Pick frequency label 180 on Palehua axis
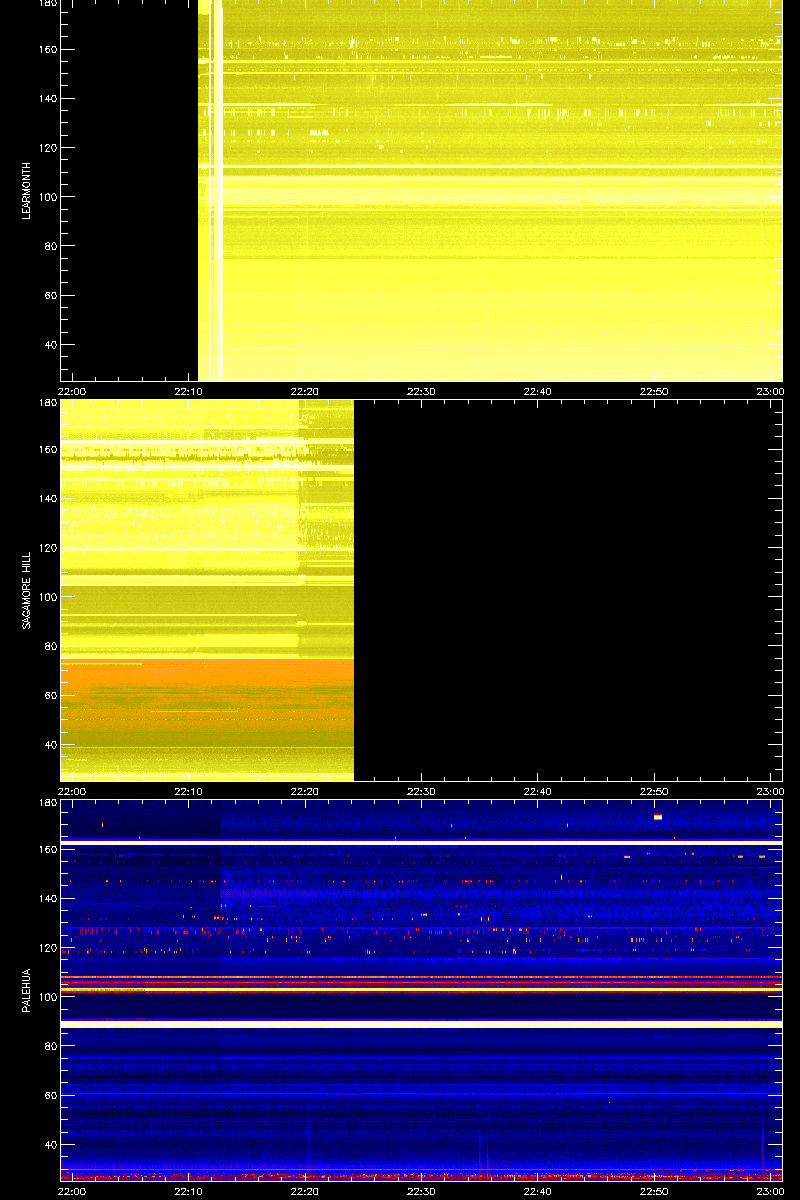Image resolution: width=800 pixels, height=1200 pixels. (x=47, y=803)
